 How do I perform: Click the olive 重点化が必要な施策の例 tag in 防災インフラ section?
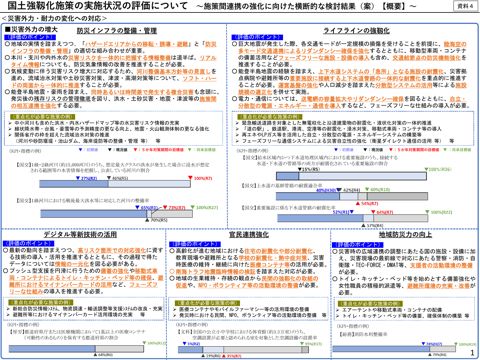(43, 117)
